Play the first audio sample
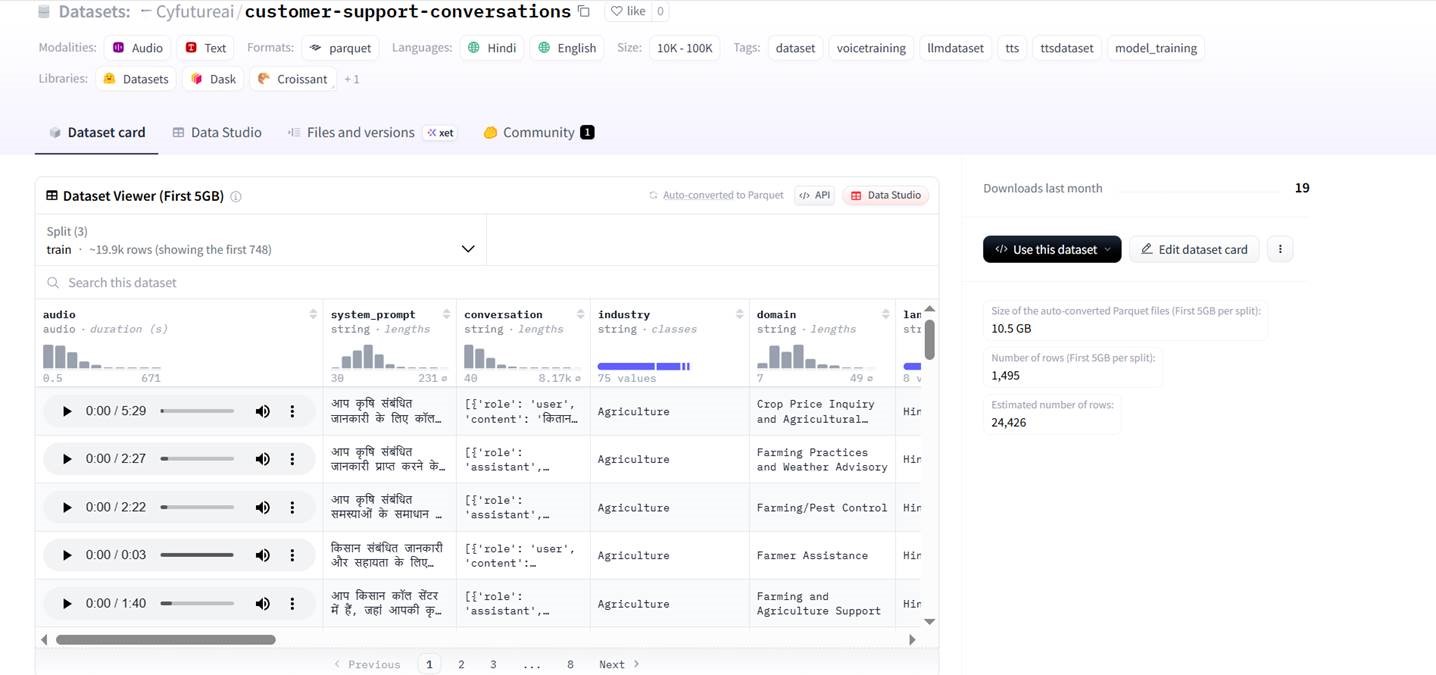Screen dimensions: 1436x675 point(67,410)
